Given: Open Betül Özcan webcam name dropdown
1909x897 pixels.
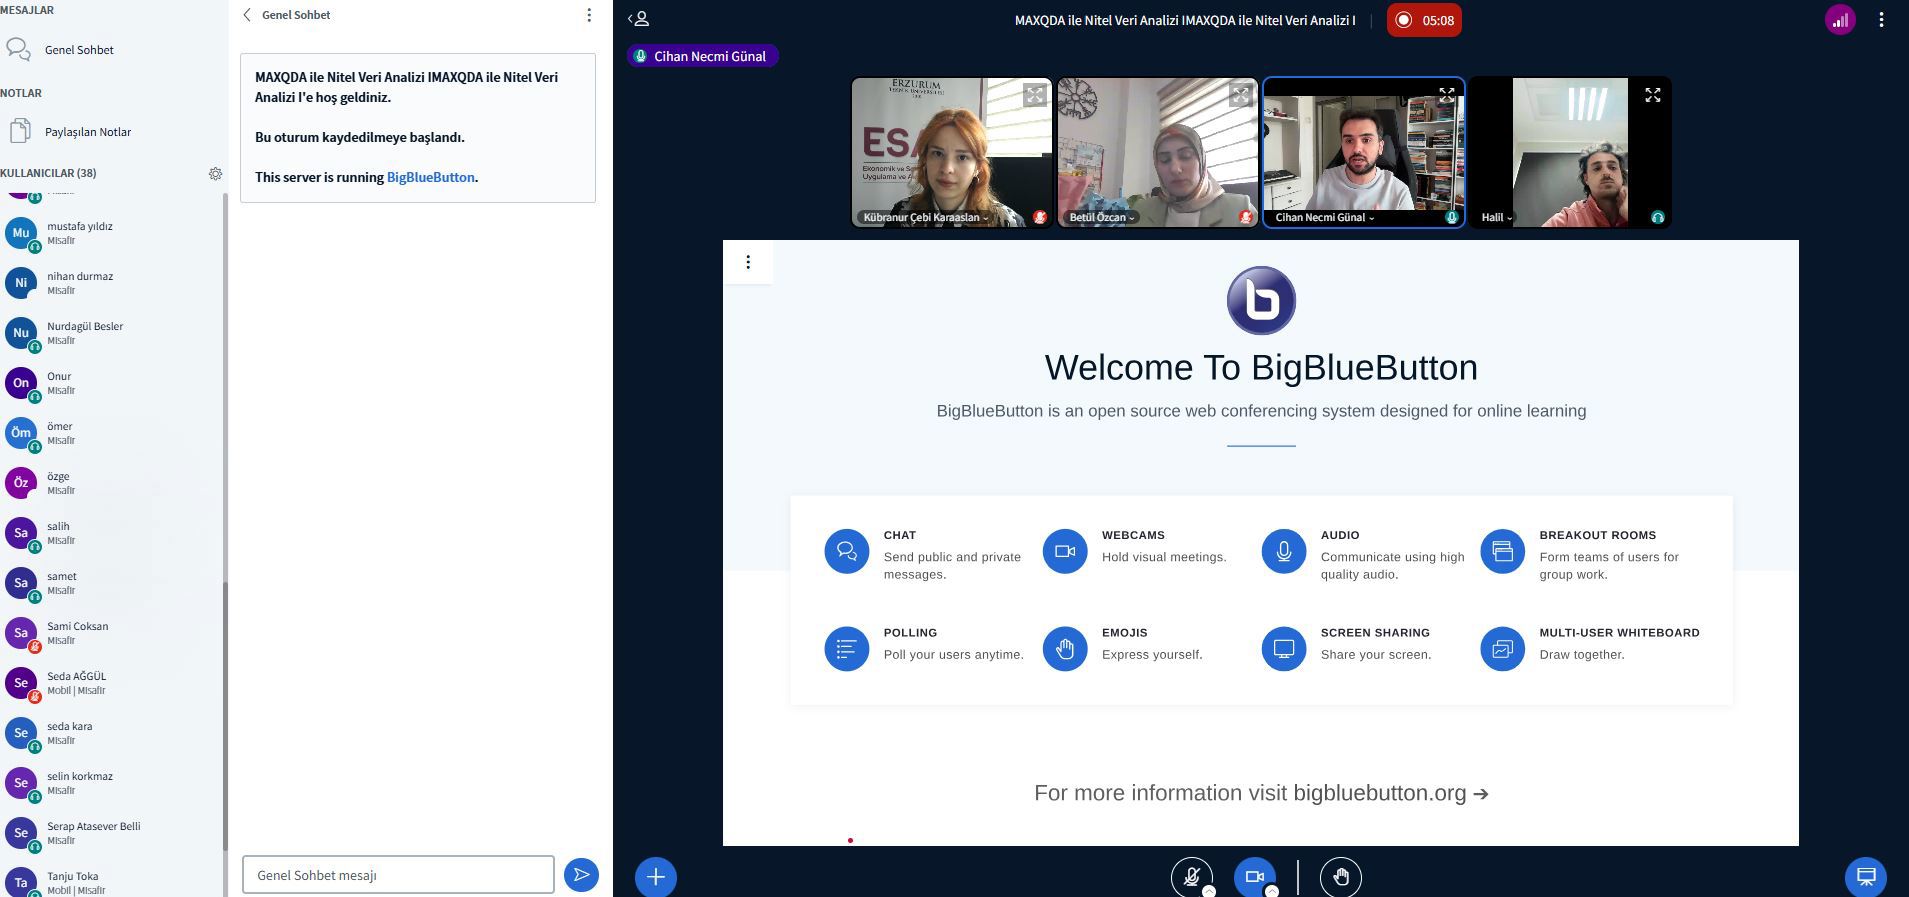Looking at the screenshot, I should 1102,217.
